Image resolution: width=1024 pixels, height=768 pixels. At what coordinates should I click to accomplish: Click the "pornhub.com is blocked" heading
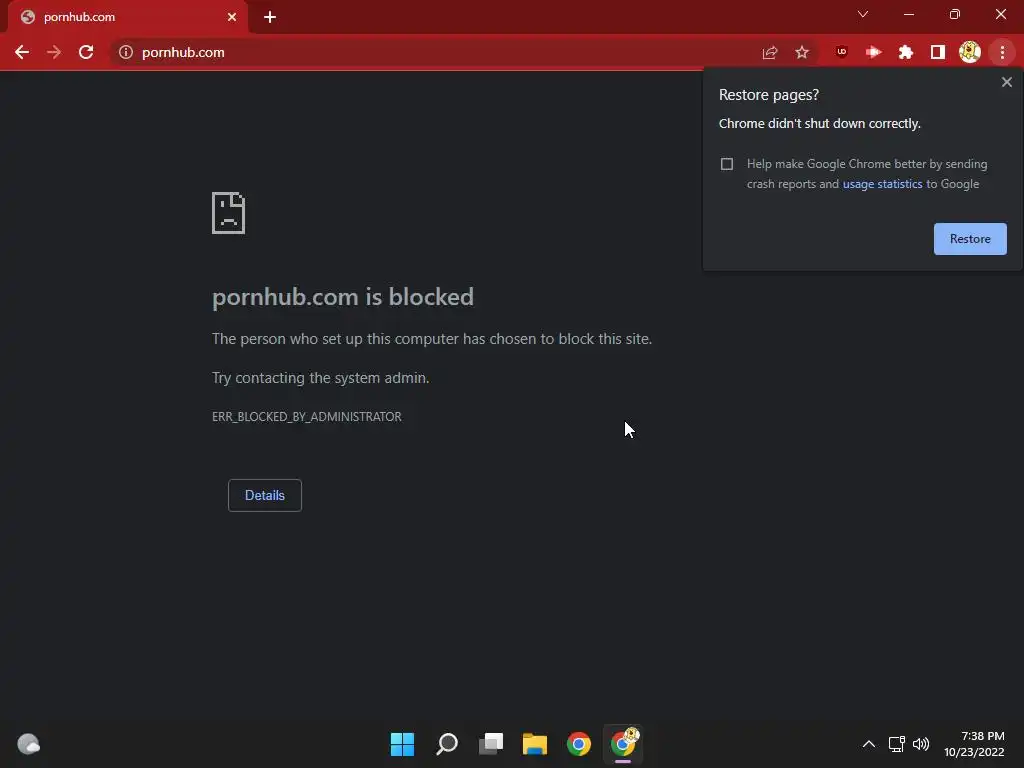(343, 297)
